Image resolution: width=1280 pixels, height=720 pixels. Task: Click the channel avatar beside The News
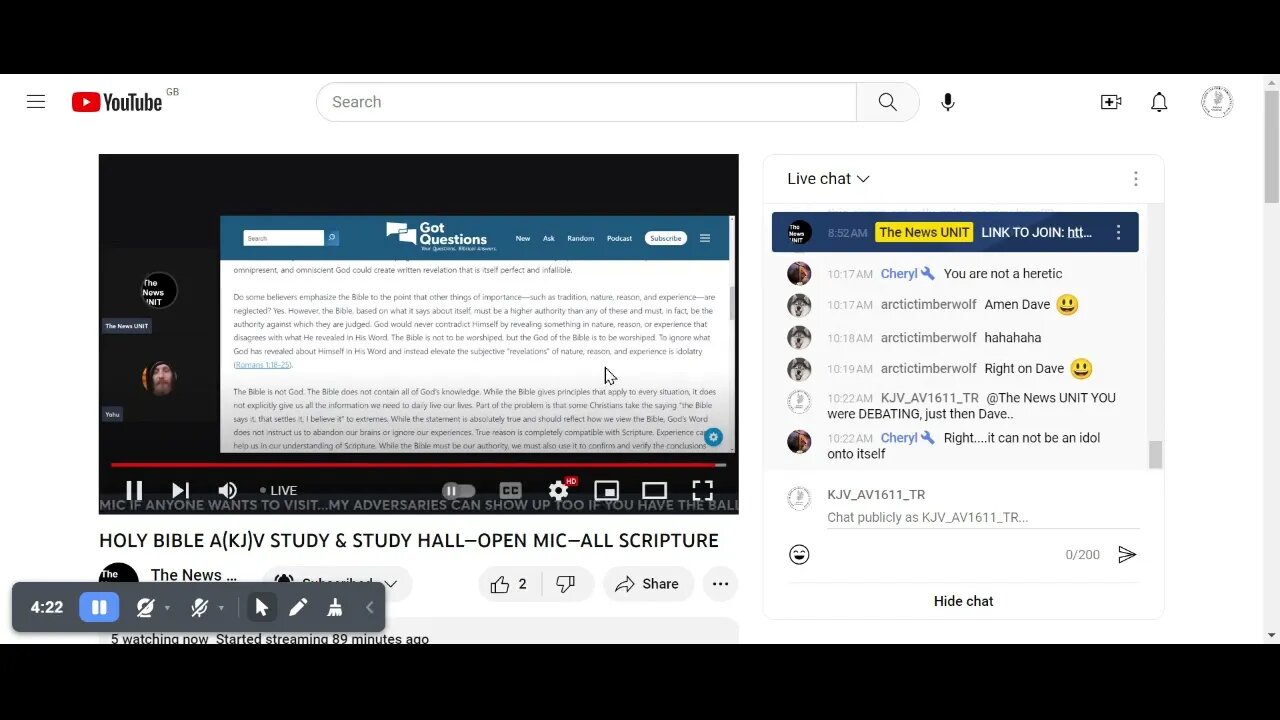pyautogui.click(x=118, y=580)
